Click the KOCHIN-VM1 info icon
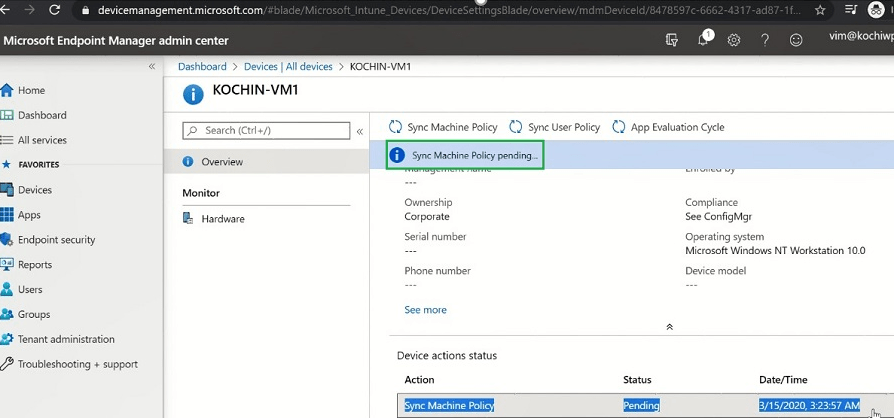894x418 pixels. click(193, 95)
